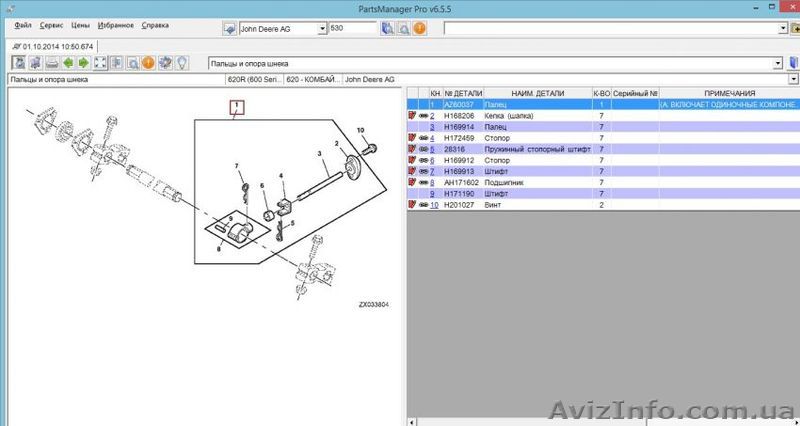Select the 01.10.2014 10:50.674 tab
This screenshot has height=426, width=800.
pyautogui.click(x=51, y=46)
